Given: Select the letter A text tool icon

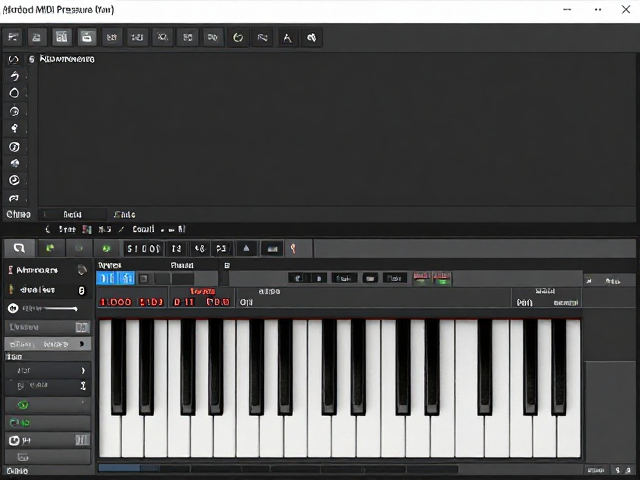Looking at the screenshot, I should coord(287,38).
